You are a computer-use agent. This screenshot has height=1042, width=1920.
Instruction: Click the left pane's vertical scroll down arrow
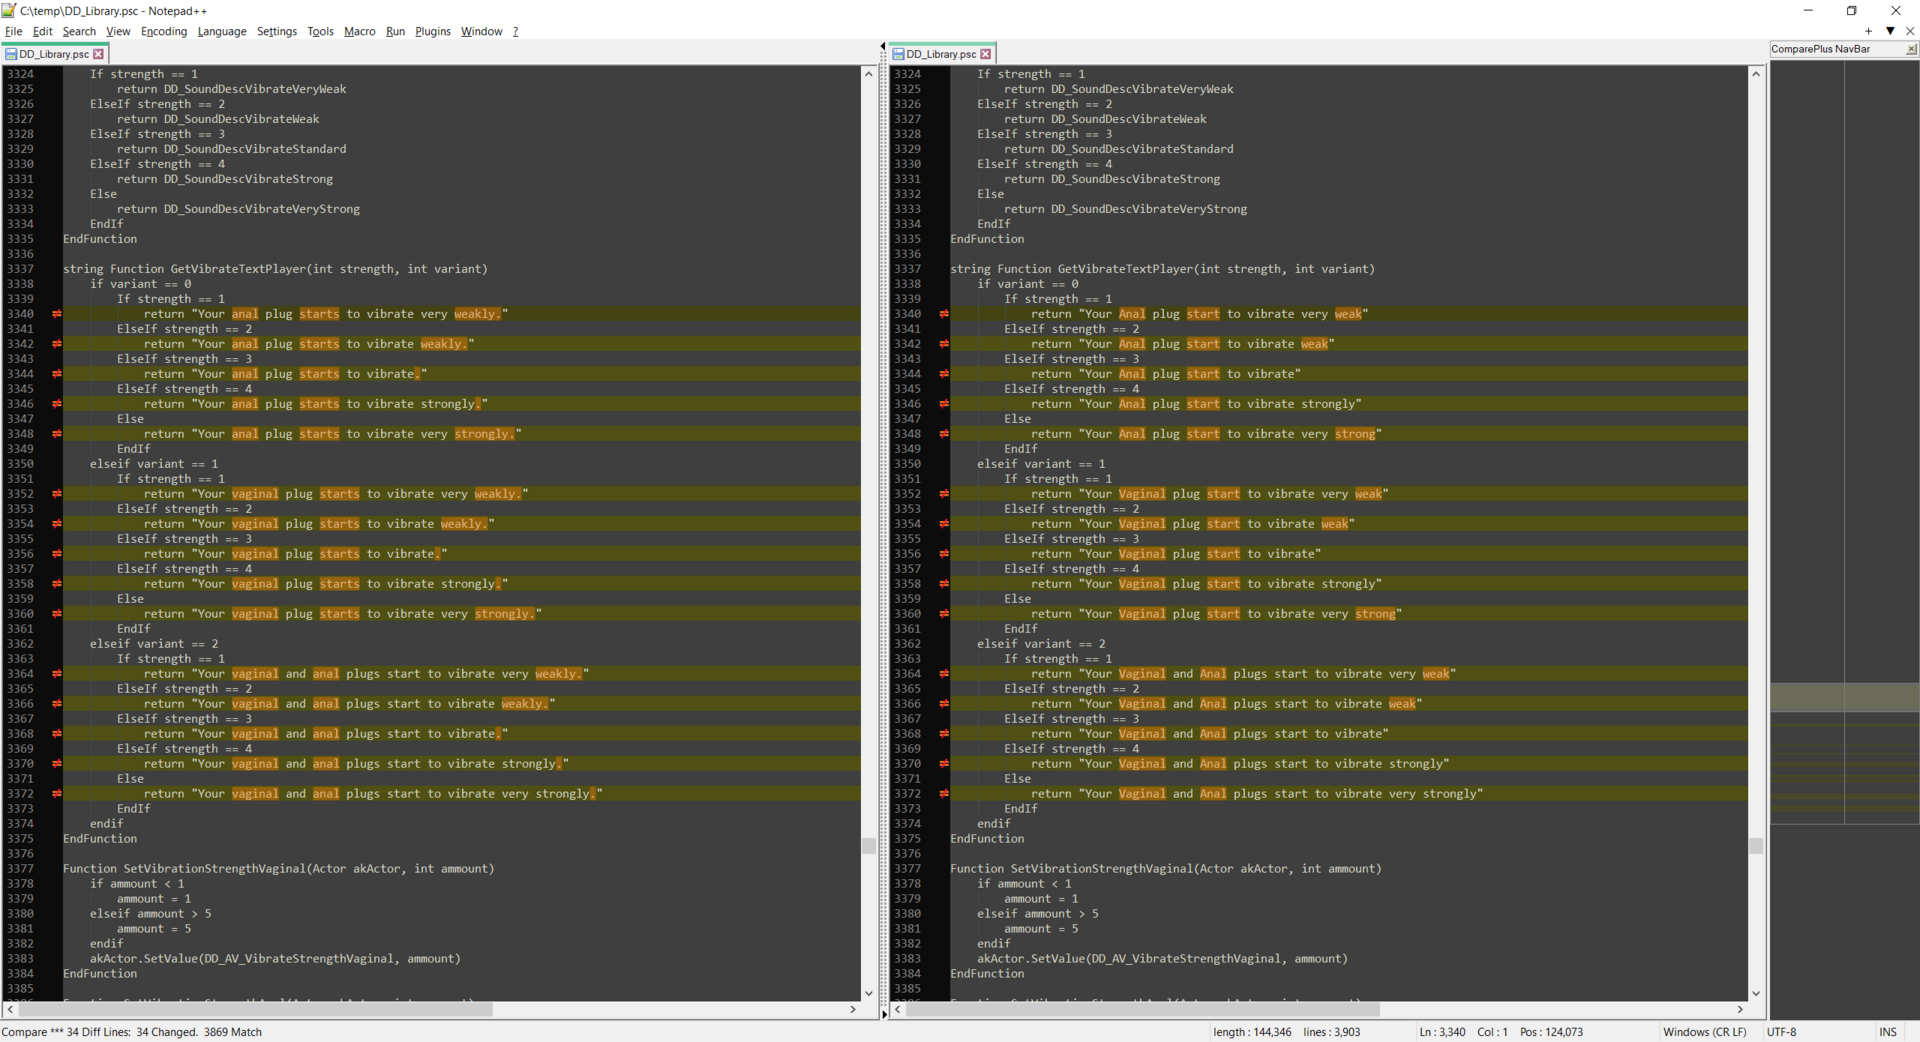coord(868,993)
